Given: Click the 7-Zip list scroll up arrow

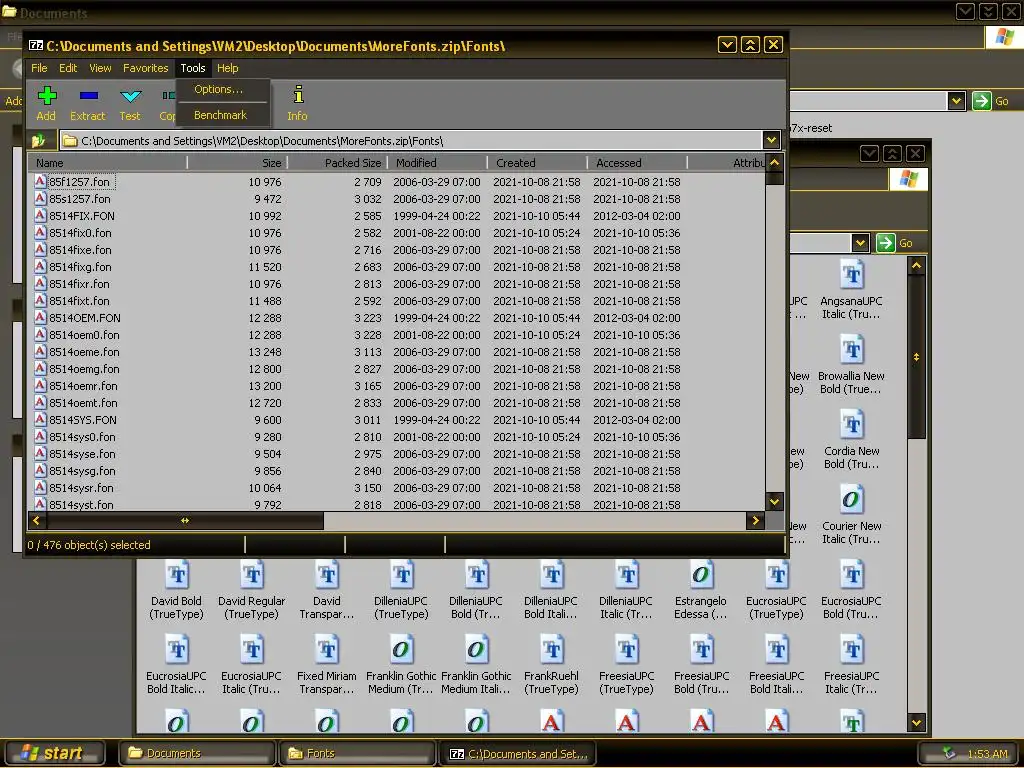Looking at the screenshot, I should point(775,163).
